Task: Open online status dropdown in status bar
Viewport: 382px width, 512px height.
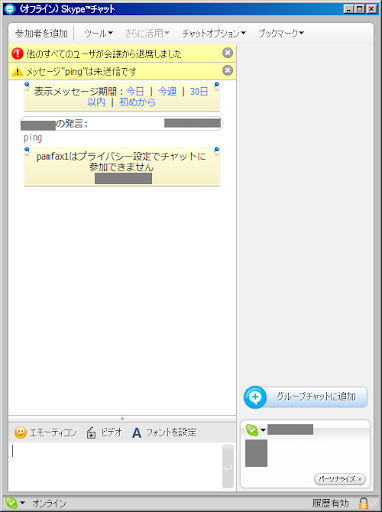Action: tap(15, 503)
